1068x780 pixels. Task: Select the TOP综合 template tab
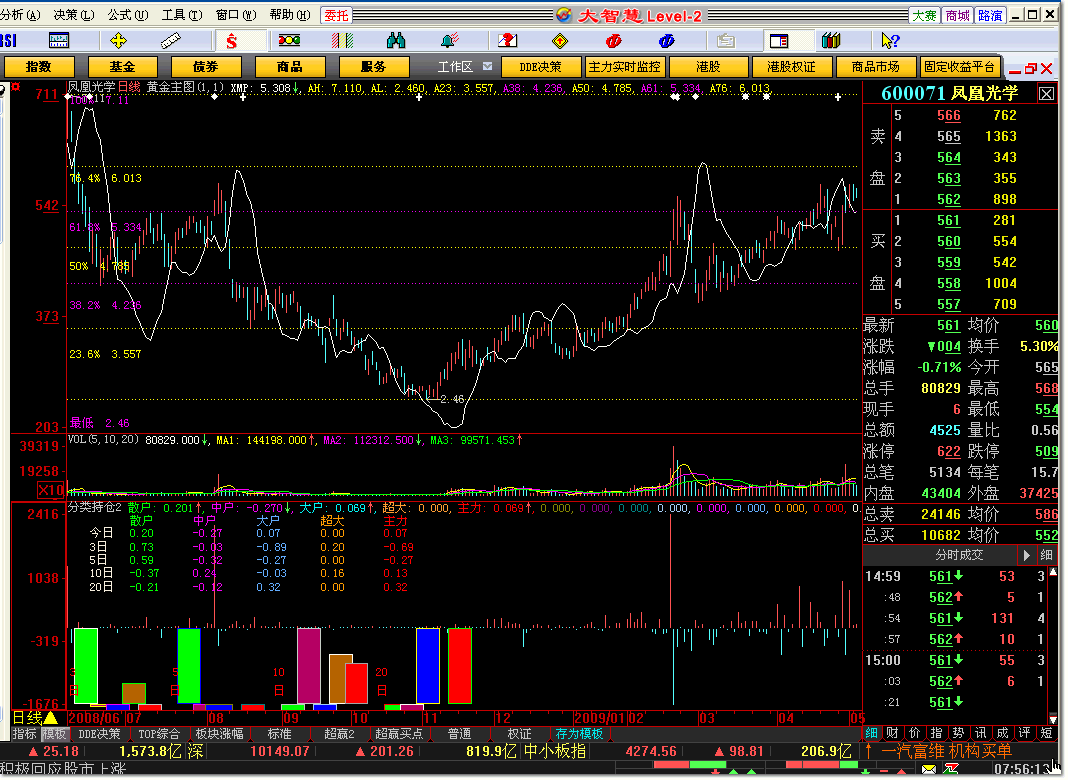click(159, 734)
